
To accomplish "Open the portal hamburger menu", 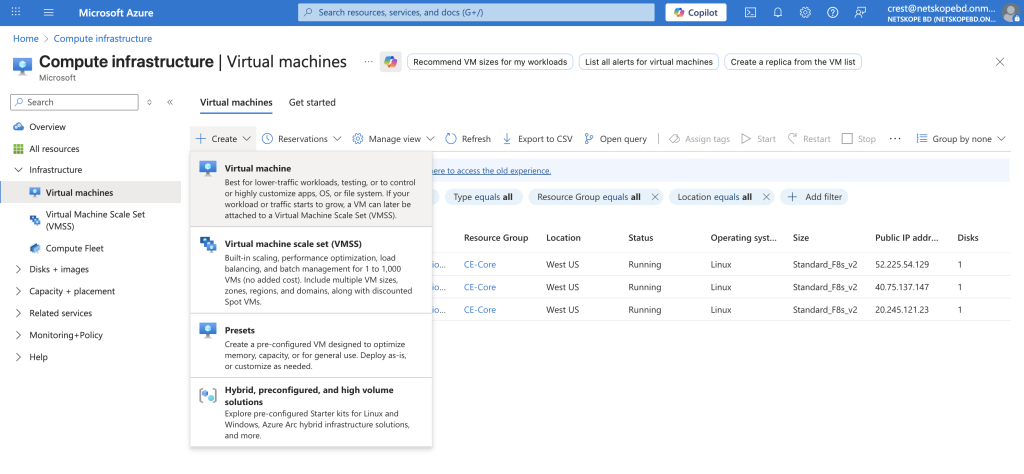I will point(48,12).
